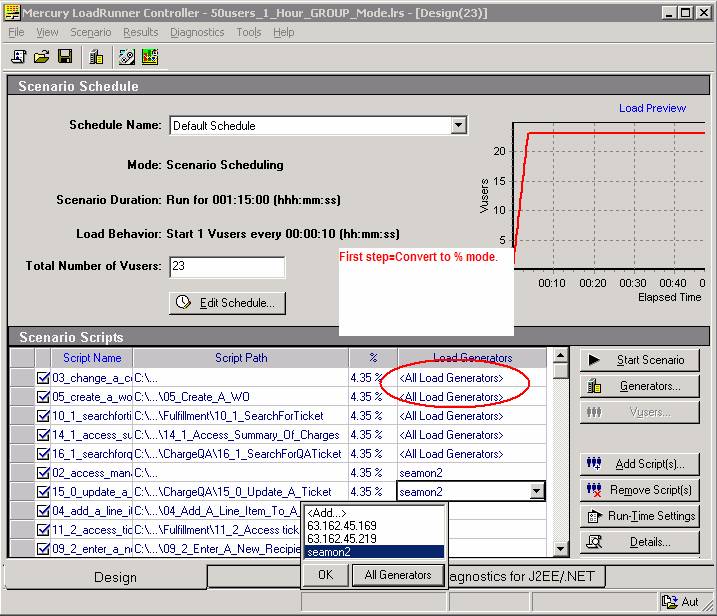717x616 pixels.
Task: Click the Load Preview link
Action: (x=652, y=108)
